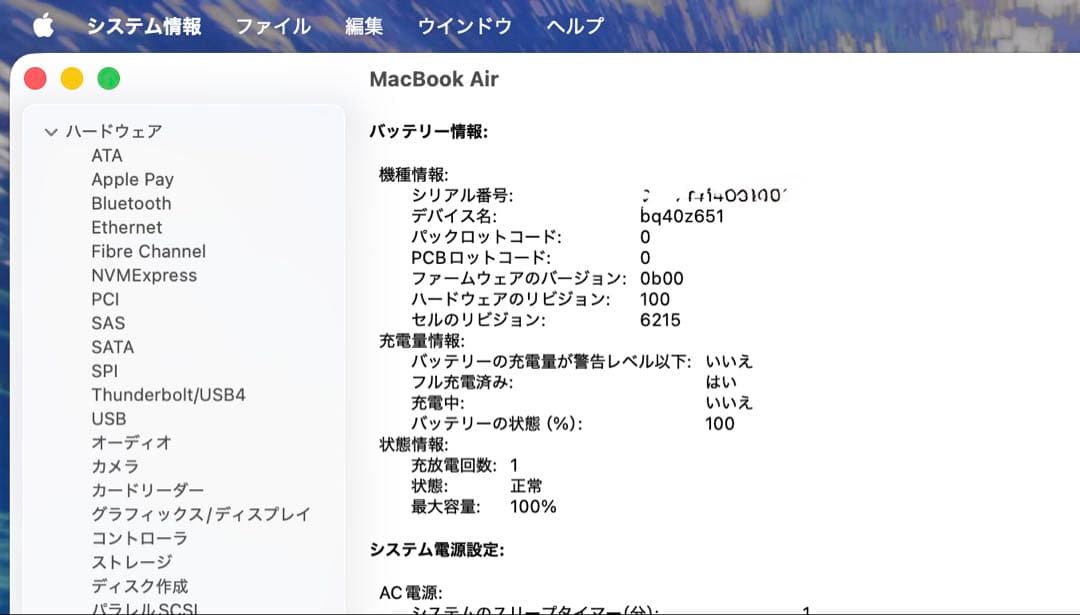The height and width of the screenshot is (615, 1080).
Task: Open the ウインドウ menu
Action: coord(464,26)
